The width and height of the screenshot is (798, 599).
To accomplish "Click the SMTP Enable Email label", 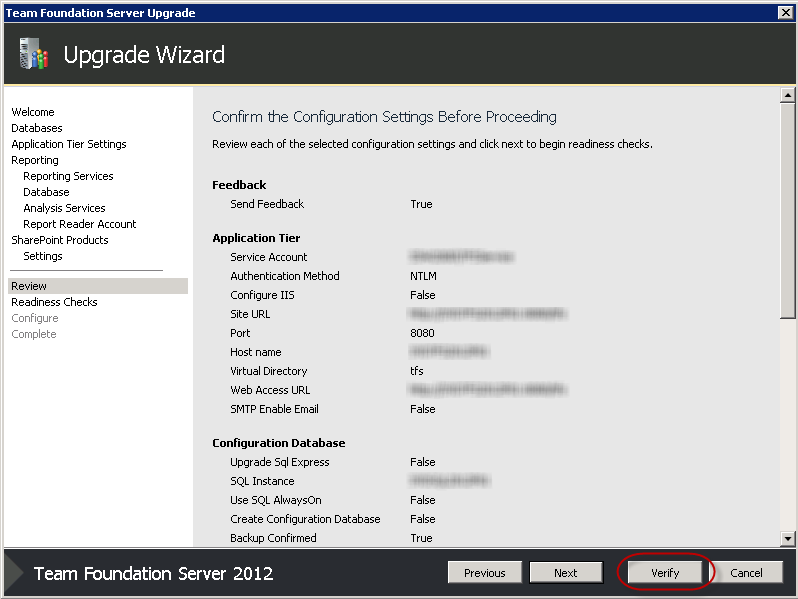I will tap(274, 409).
